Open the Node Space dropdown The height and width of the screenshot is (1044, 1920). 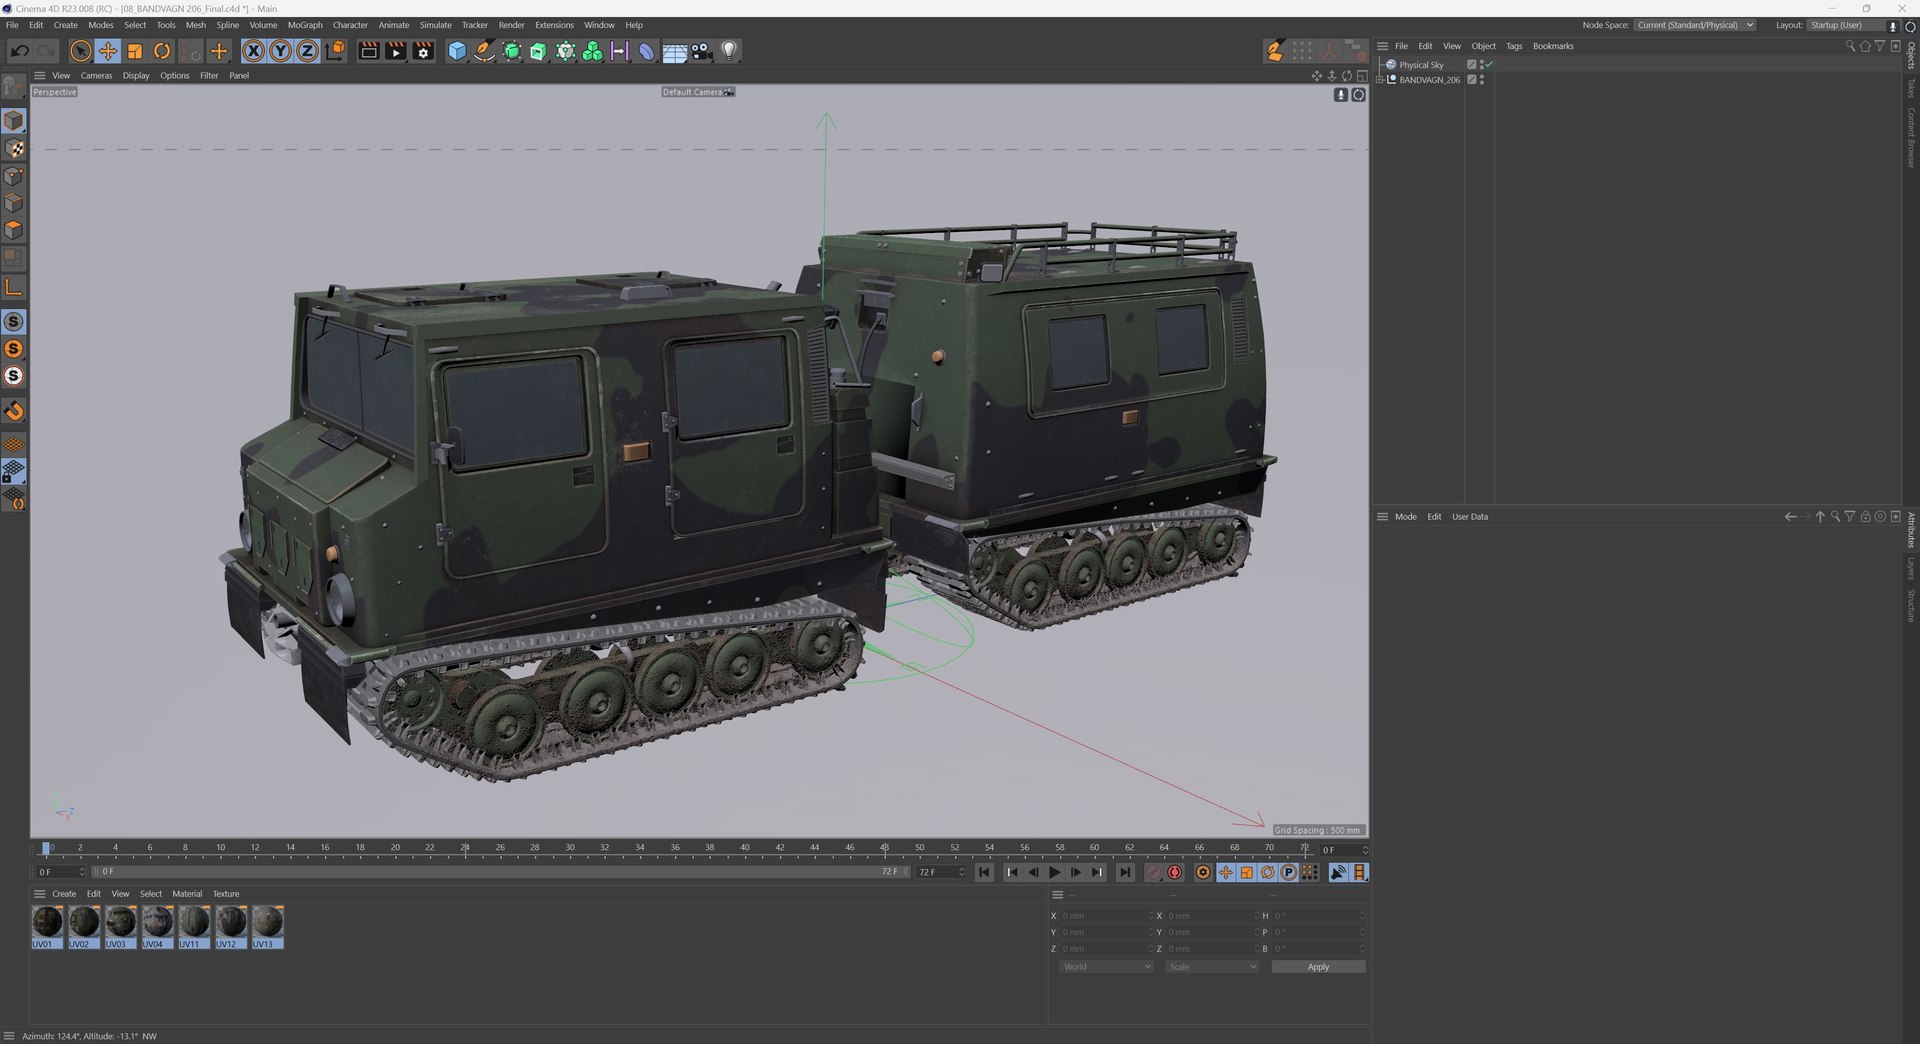pos(1695,25)
